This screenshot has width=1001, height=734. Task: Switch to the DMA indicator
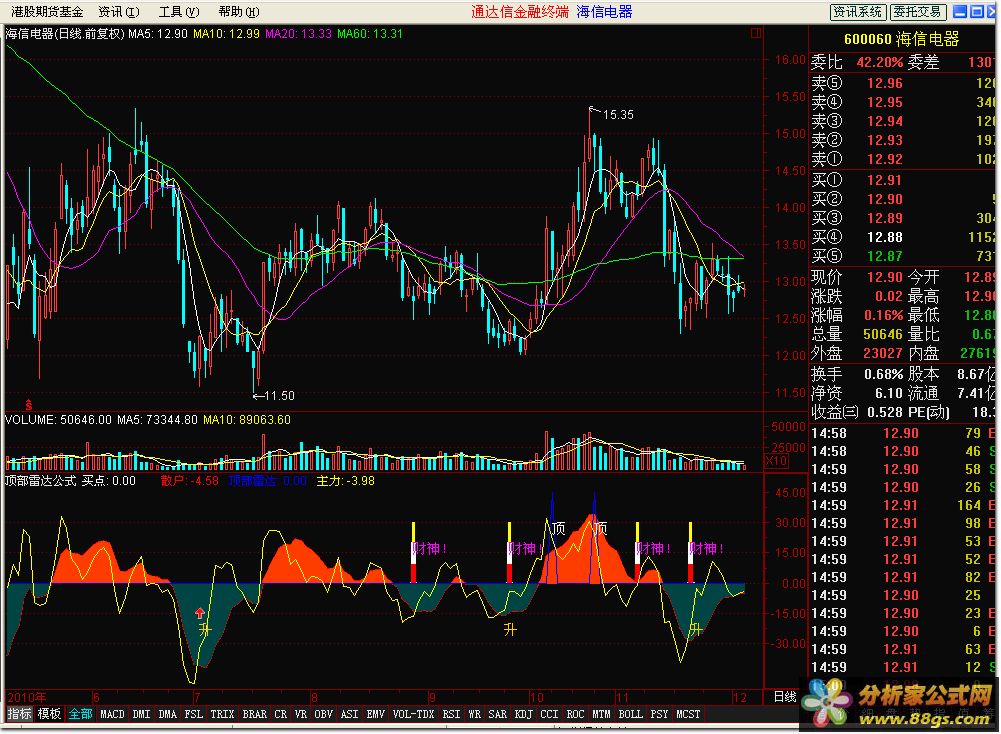point(167,714)
